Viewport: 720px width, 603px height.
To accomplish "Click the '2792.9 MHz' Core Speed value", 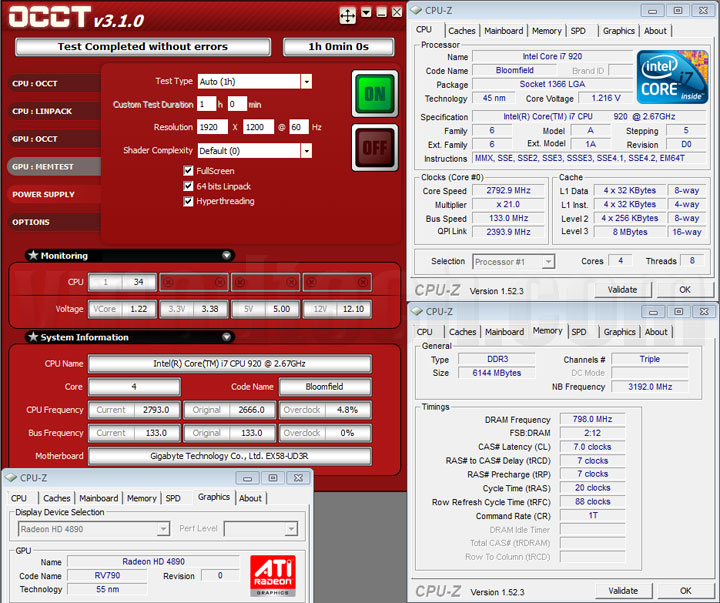I will (x=508, y=191).
